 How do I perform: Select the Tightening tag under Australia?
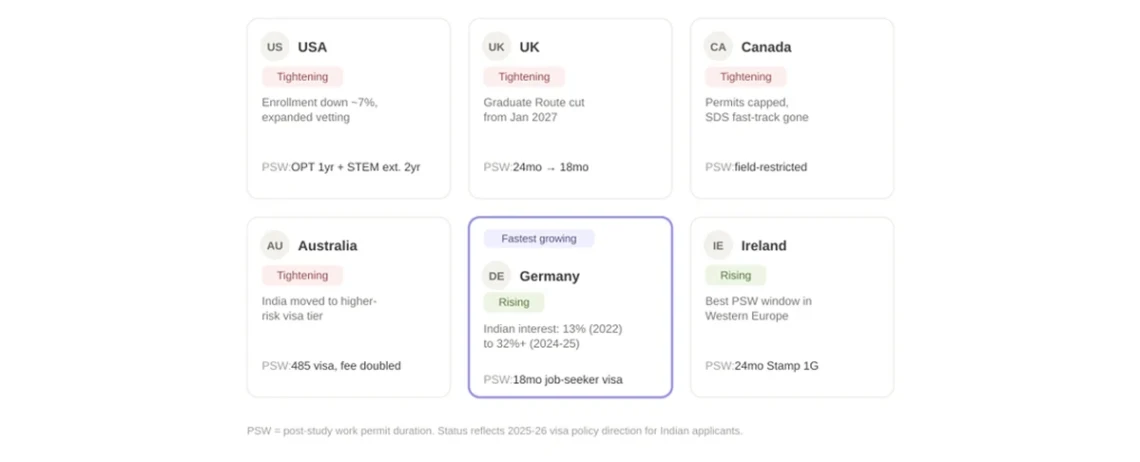302,276
